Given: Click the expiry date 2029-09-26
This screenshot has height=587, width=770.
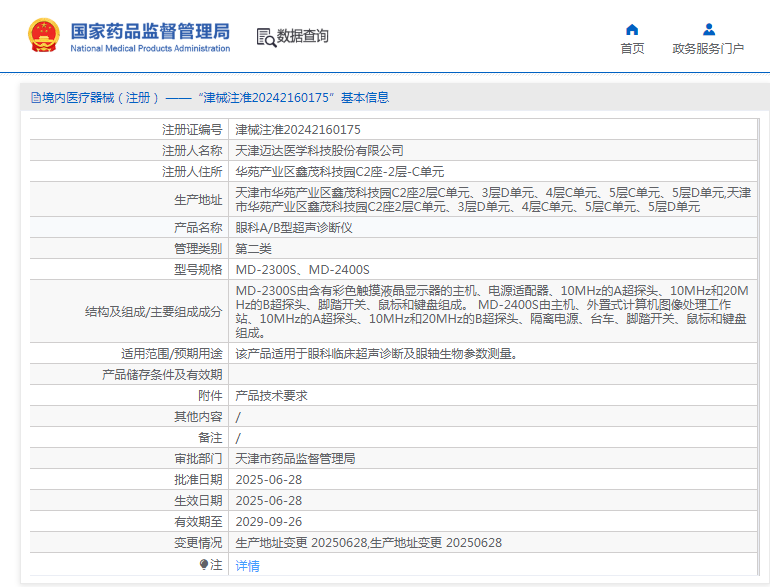Looking at the screenshot, I should (x=268, y=522).
